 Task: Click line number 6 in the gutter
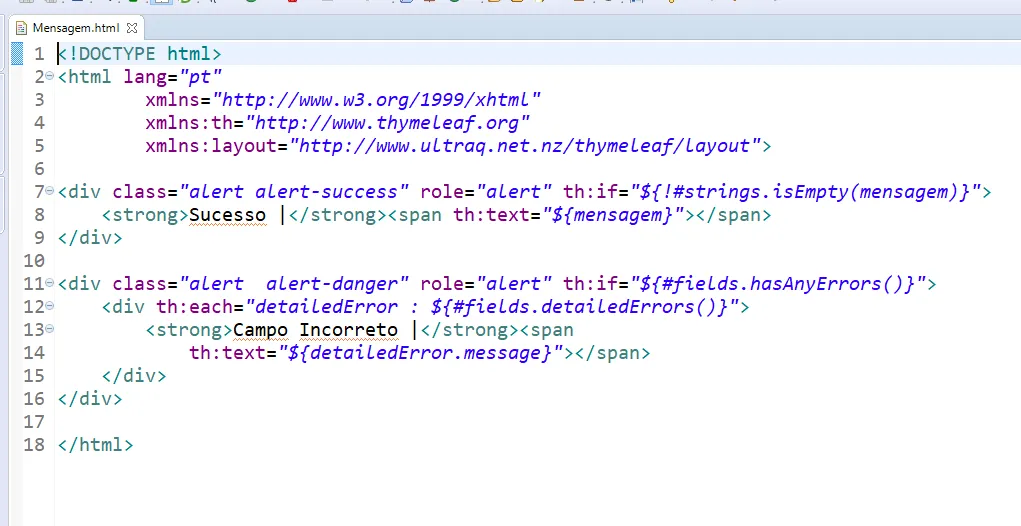(x=39, y=169)
